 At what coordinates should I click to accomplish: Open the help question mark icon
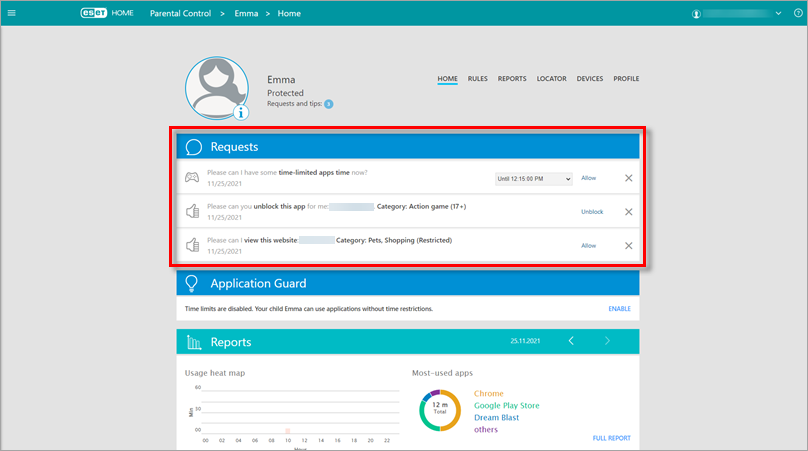click(x=797, y=14)
